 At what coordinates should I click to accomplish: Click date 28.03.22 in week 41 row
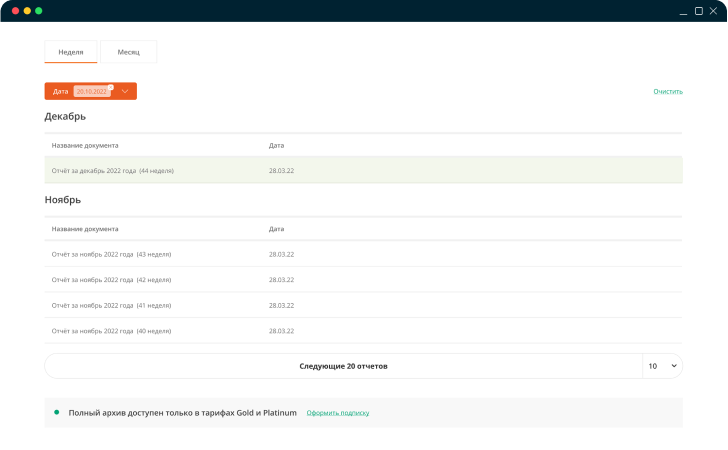281,306
